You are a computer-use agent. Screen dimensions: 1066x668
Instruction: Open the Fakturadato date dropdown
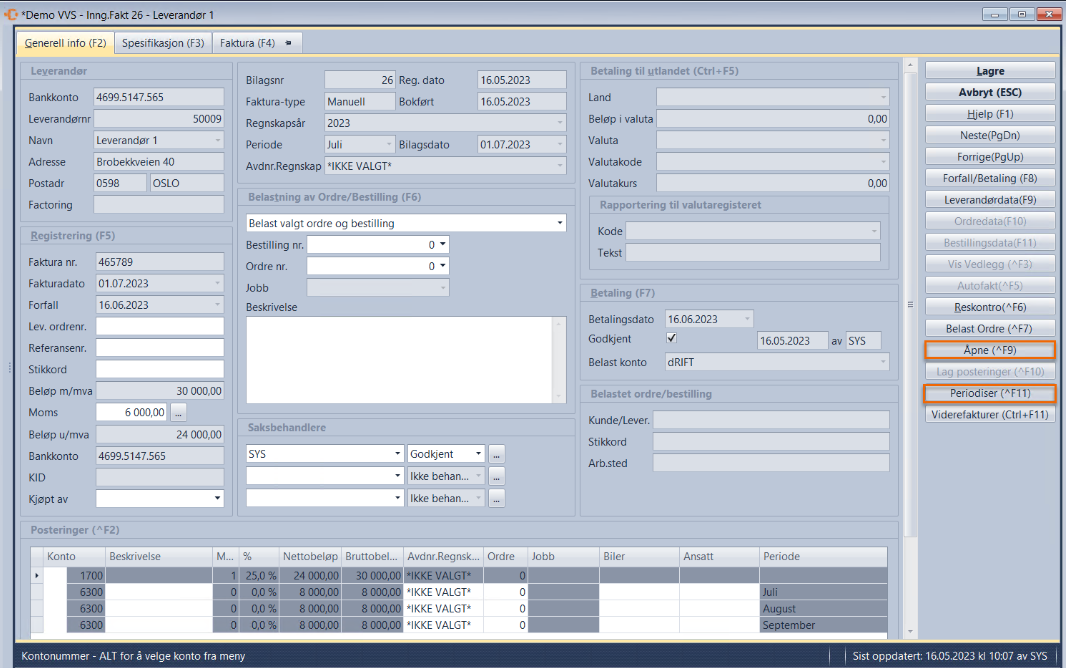tap(218, 283)
